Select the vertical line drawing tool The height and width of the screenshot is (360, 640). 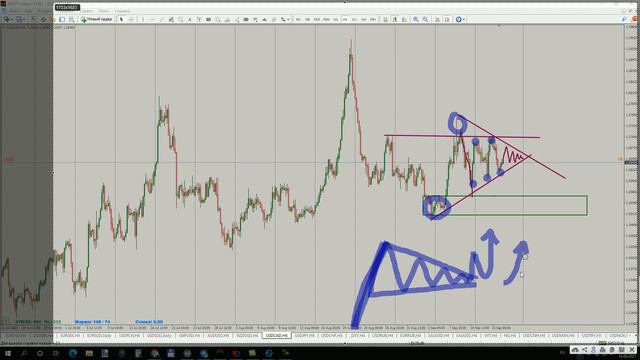point(143,19)
